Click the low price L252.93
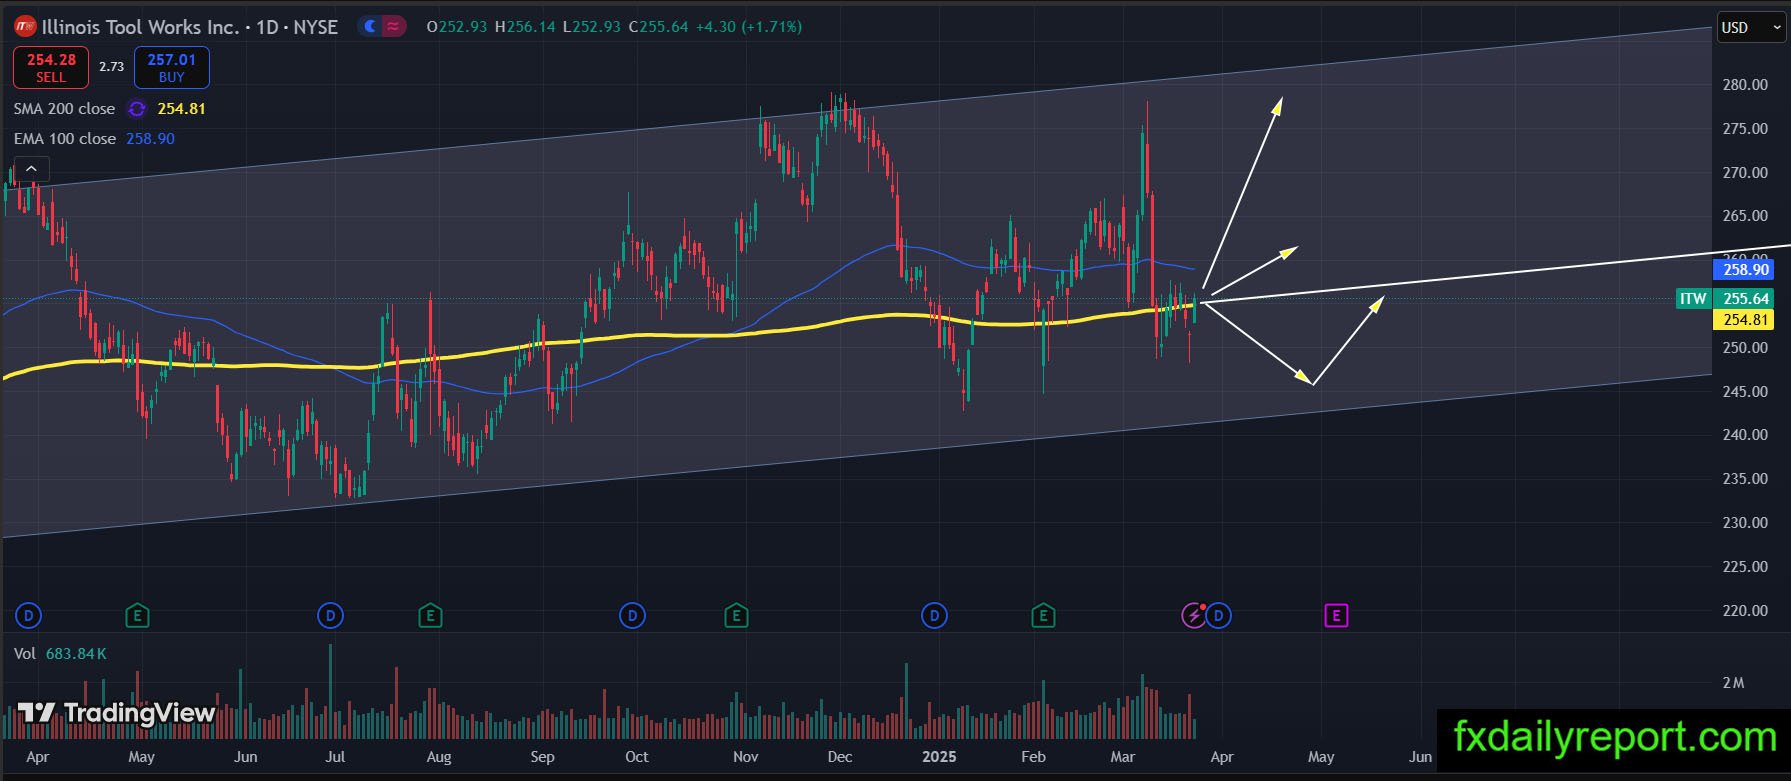The height and width of the screenshot is (781, 1791). [x=592, y=27]
